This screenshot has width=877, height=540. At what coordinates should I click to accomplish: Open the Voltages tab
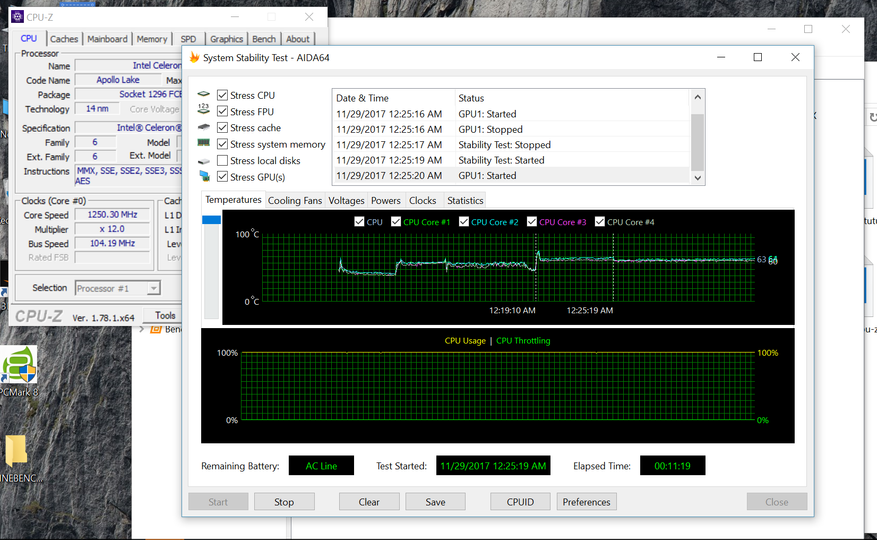click(x=346, y=200)
